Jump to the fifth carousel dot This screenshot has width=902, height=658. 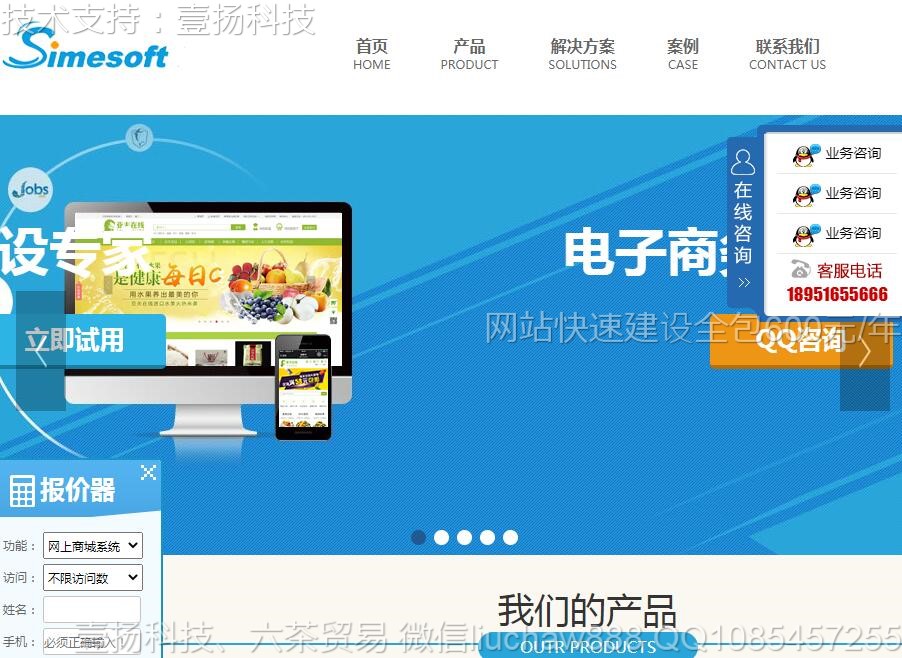coord(511,537)
